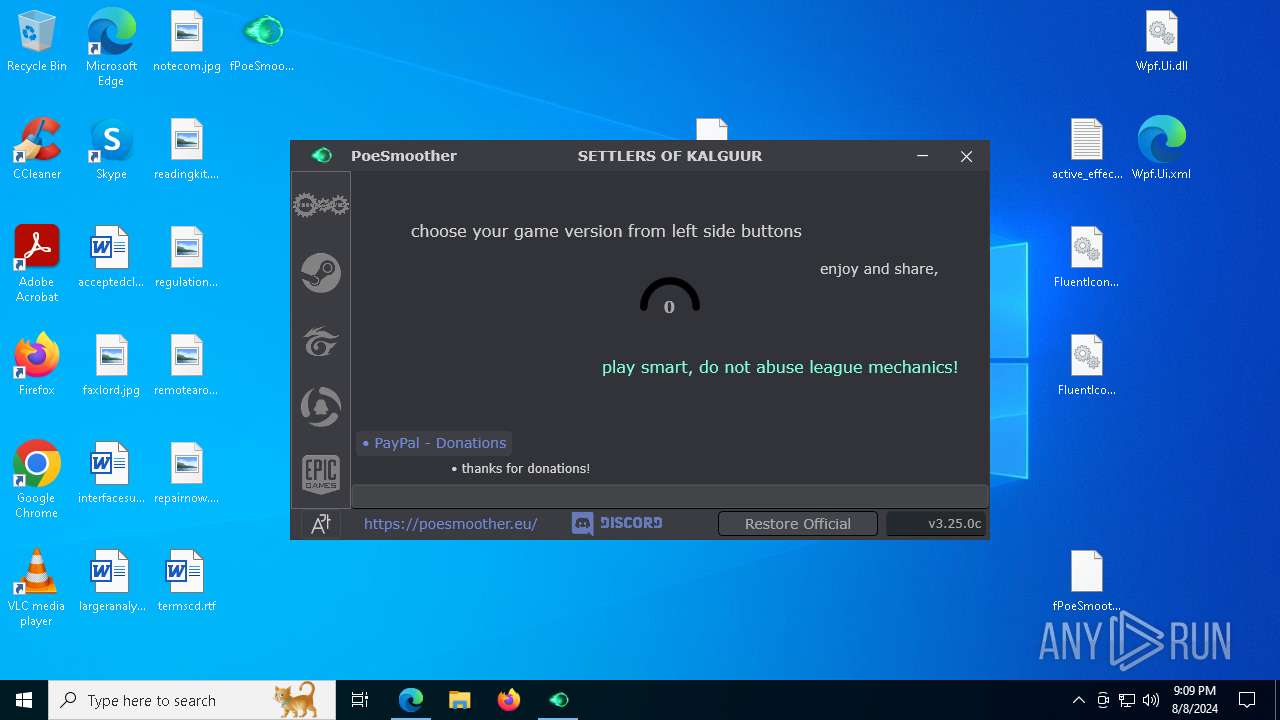Open the Recycle Bin desktop icon
The width and height of the screenshot is (1280, 720).
pyautogui.click(x=37, y=41)
